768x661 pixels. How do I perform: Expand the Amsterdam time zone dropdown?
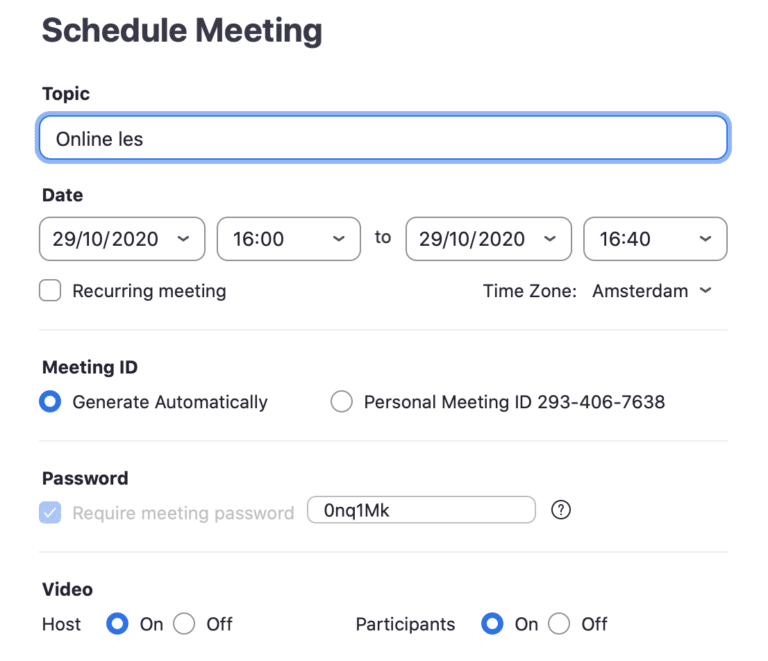click(x=651, y=291)
